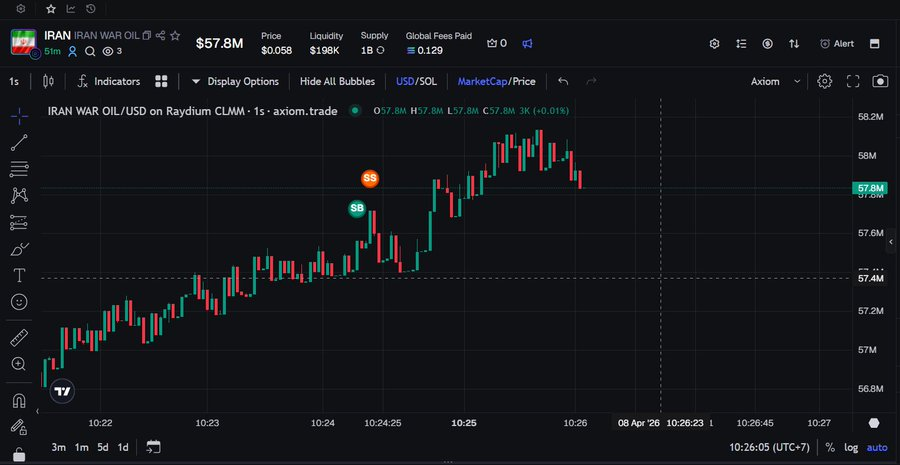Switch MarketCap/Price display toggle
Screen dimensions: 900x465
[x=496, y=82]
